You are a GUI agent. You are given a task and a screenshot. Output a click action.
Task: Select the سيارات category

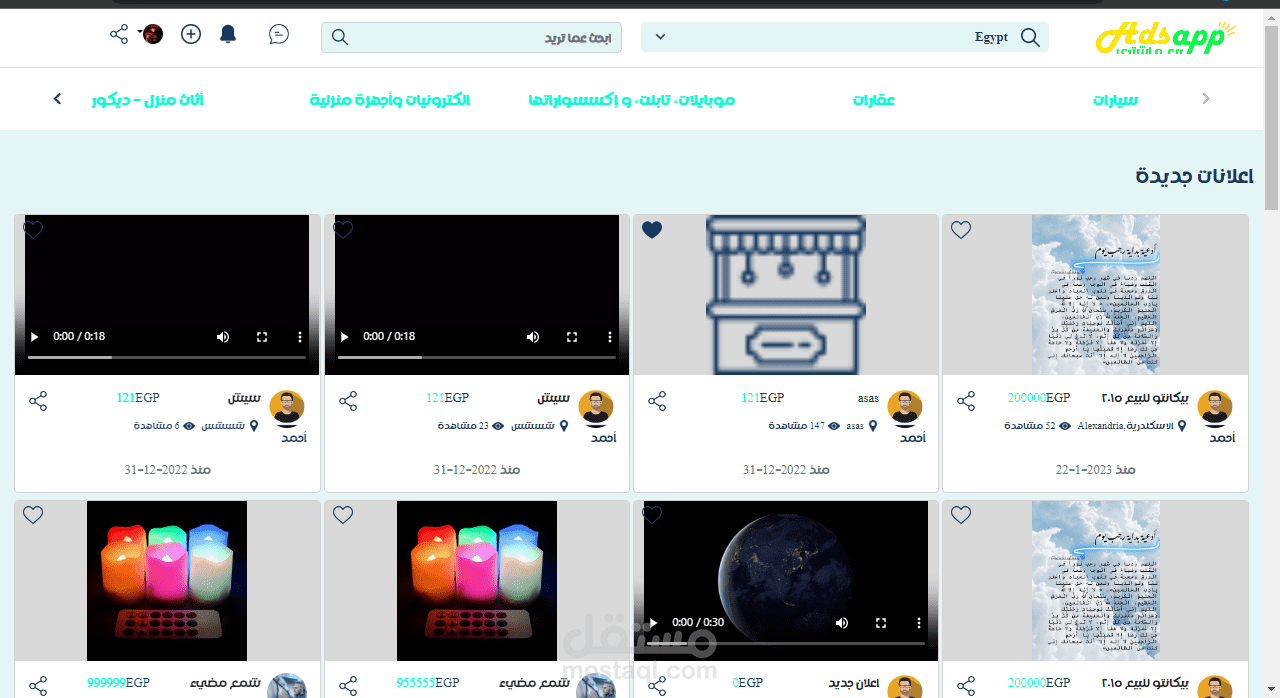click(x=1115, y=100)
